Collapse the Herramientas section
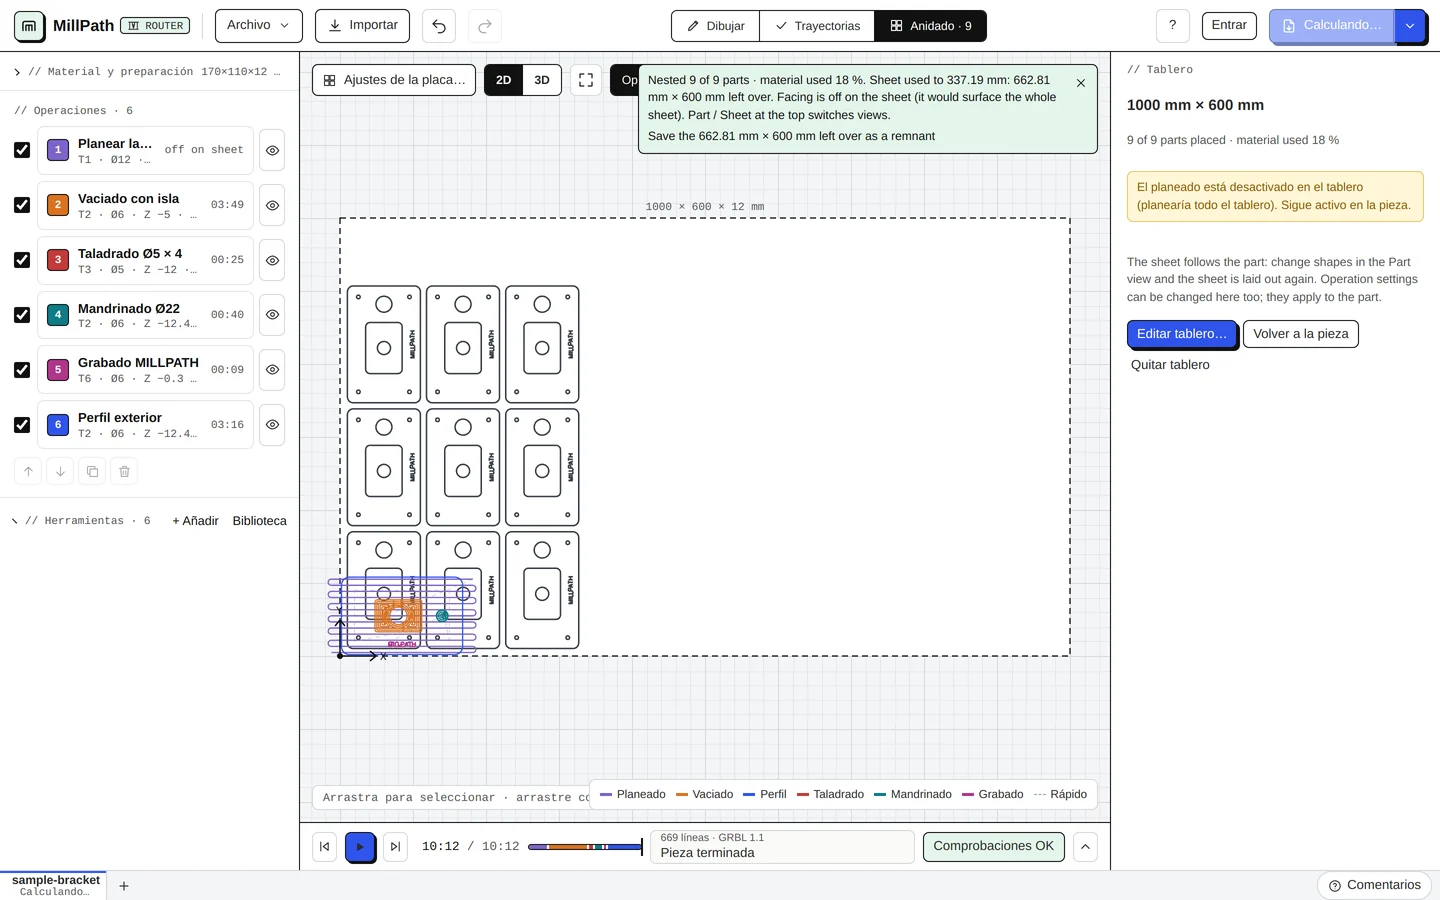This screenshot has height=900, width=1440. (x=82, y=521)
